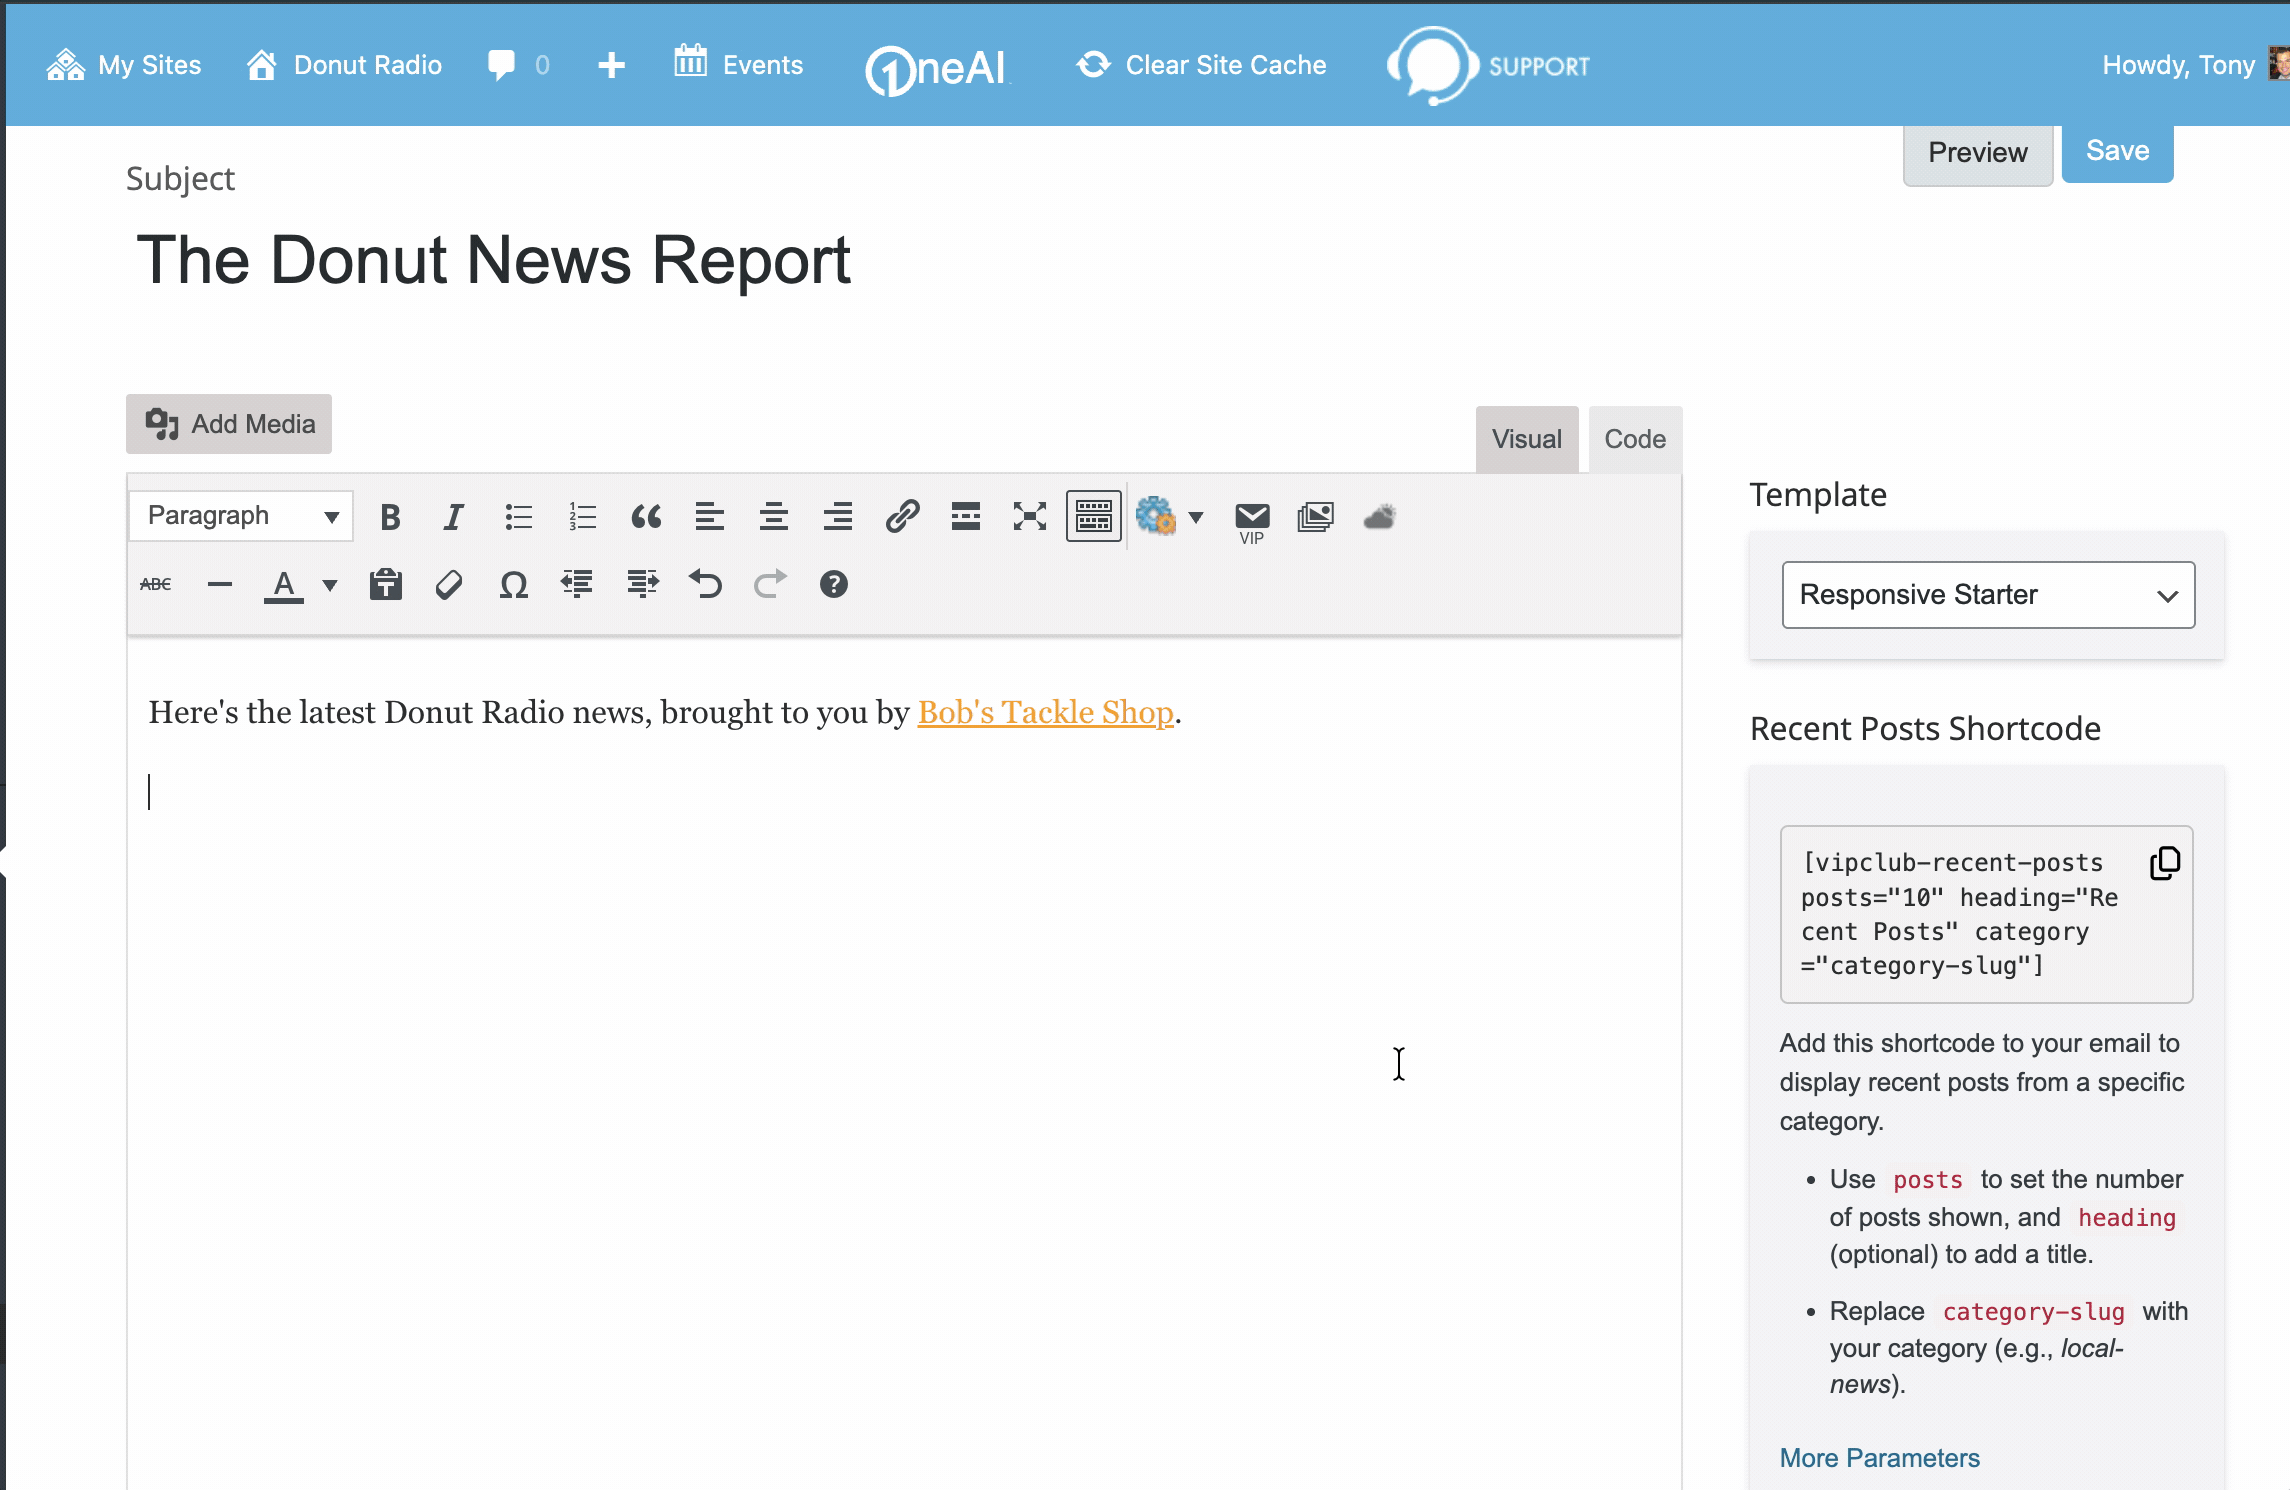This screenshot has height=1490, width=2290.
Task: Click the undo arrow
Action: click(705, 584)
